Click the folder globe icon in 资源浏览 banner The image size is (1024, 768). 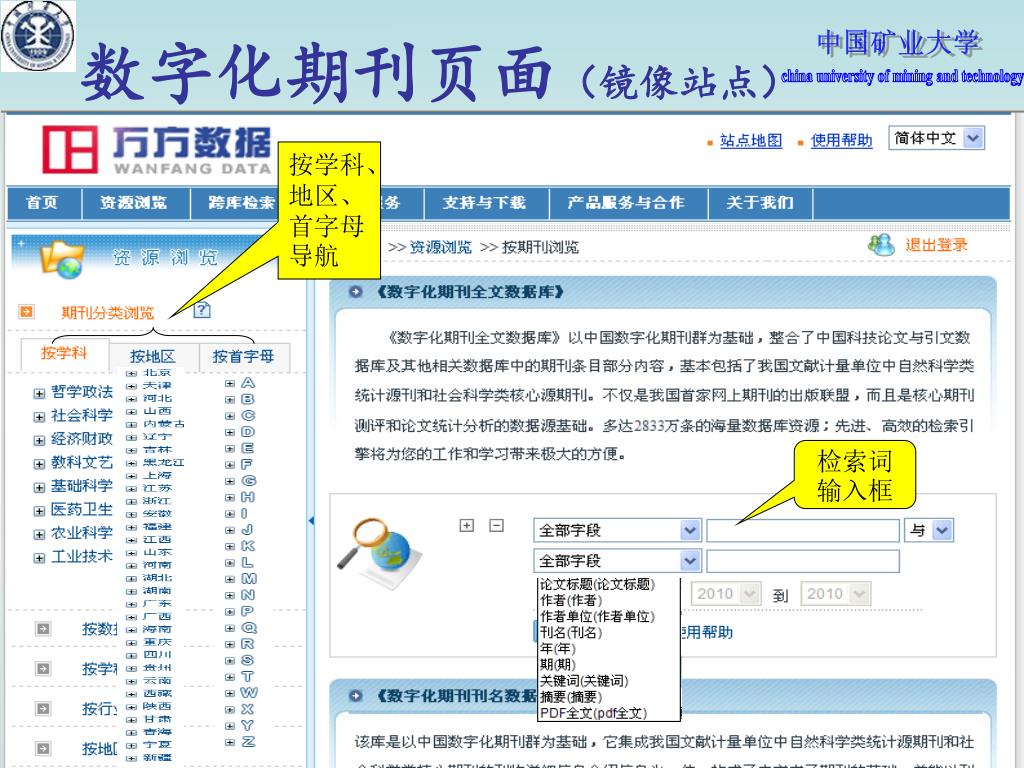pos(62,259)
